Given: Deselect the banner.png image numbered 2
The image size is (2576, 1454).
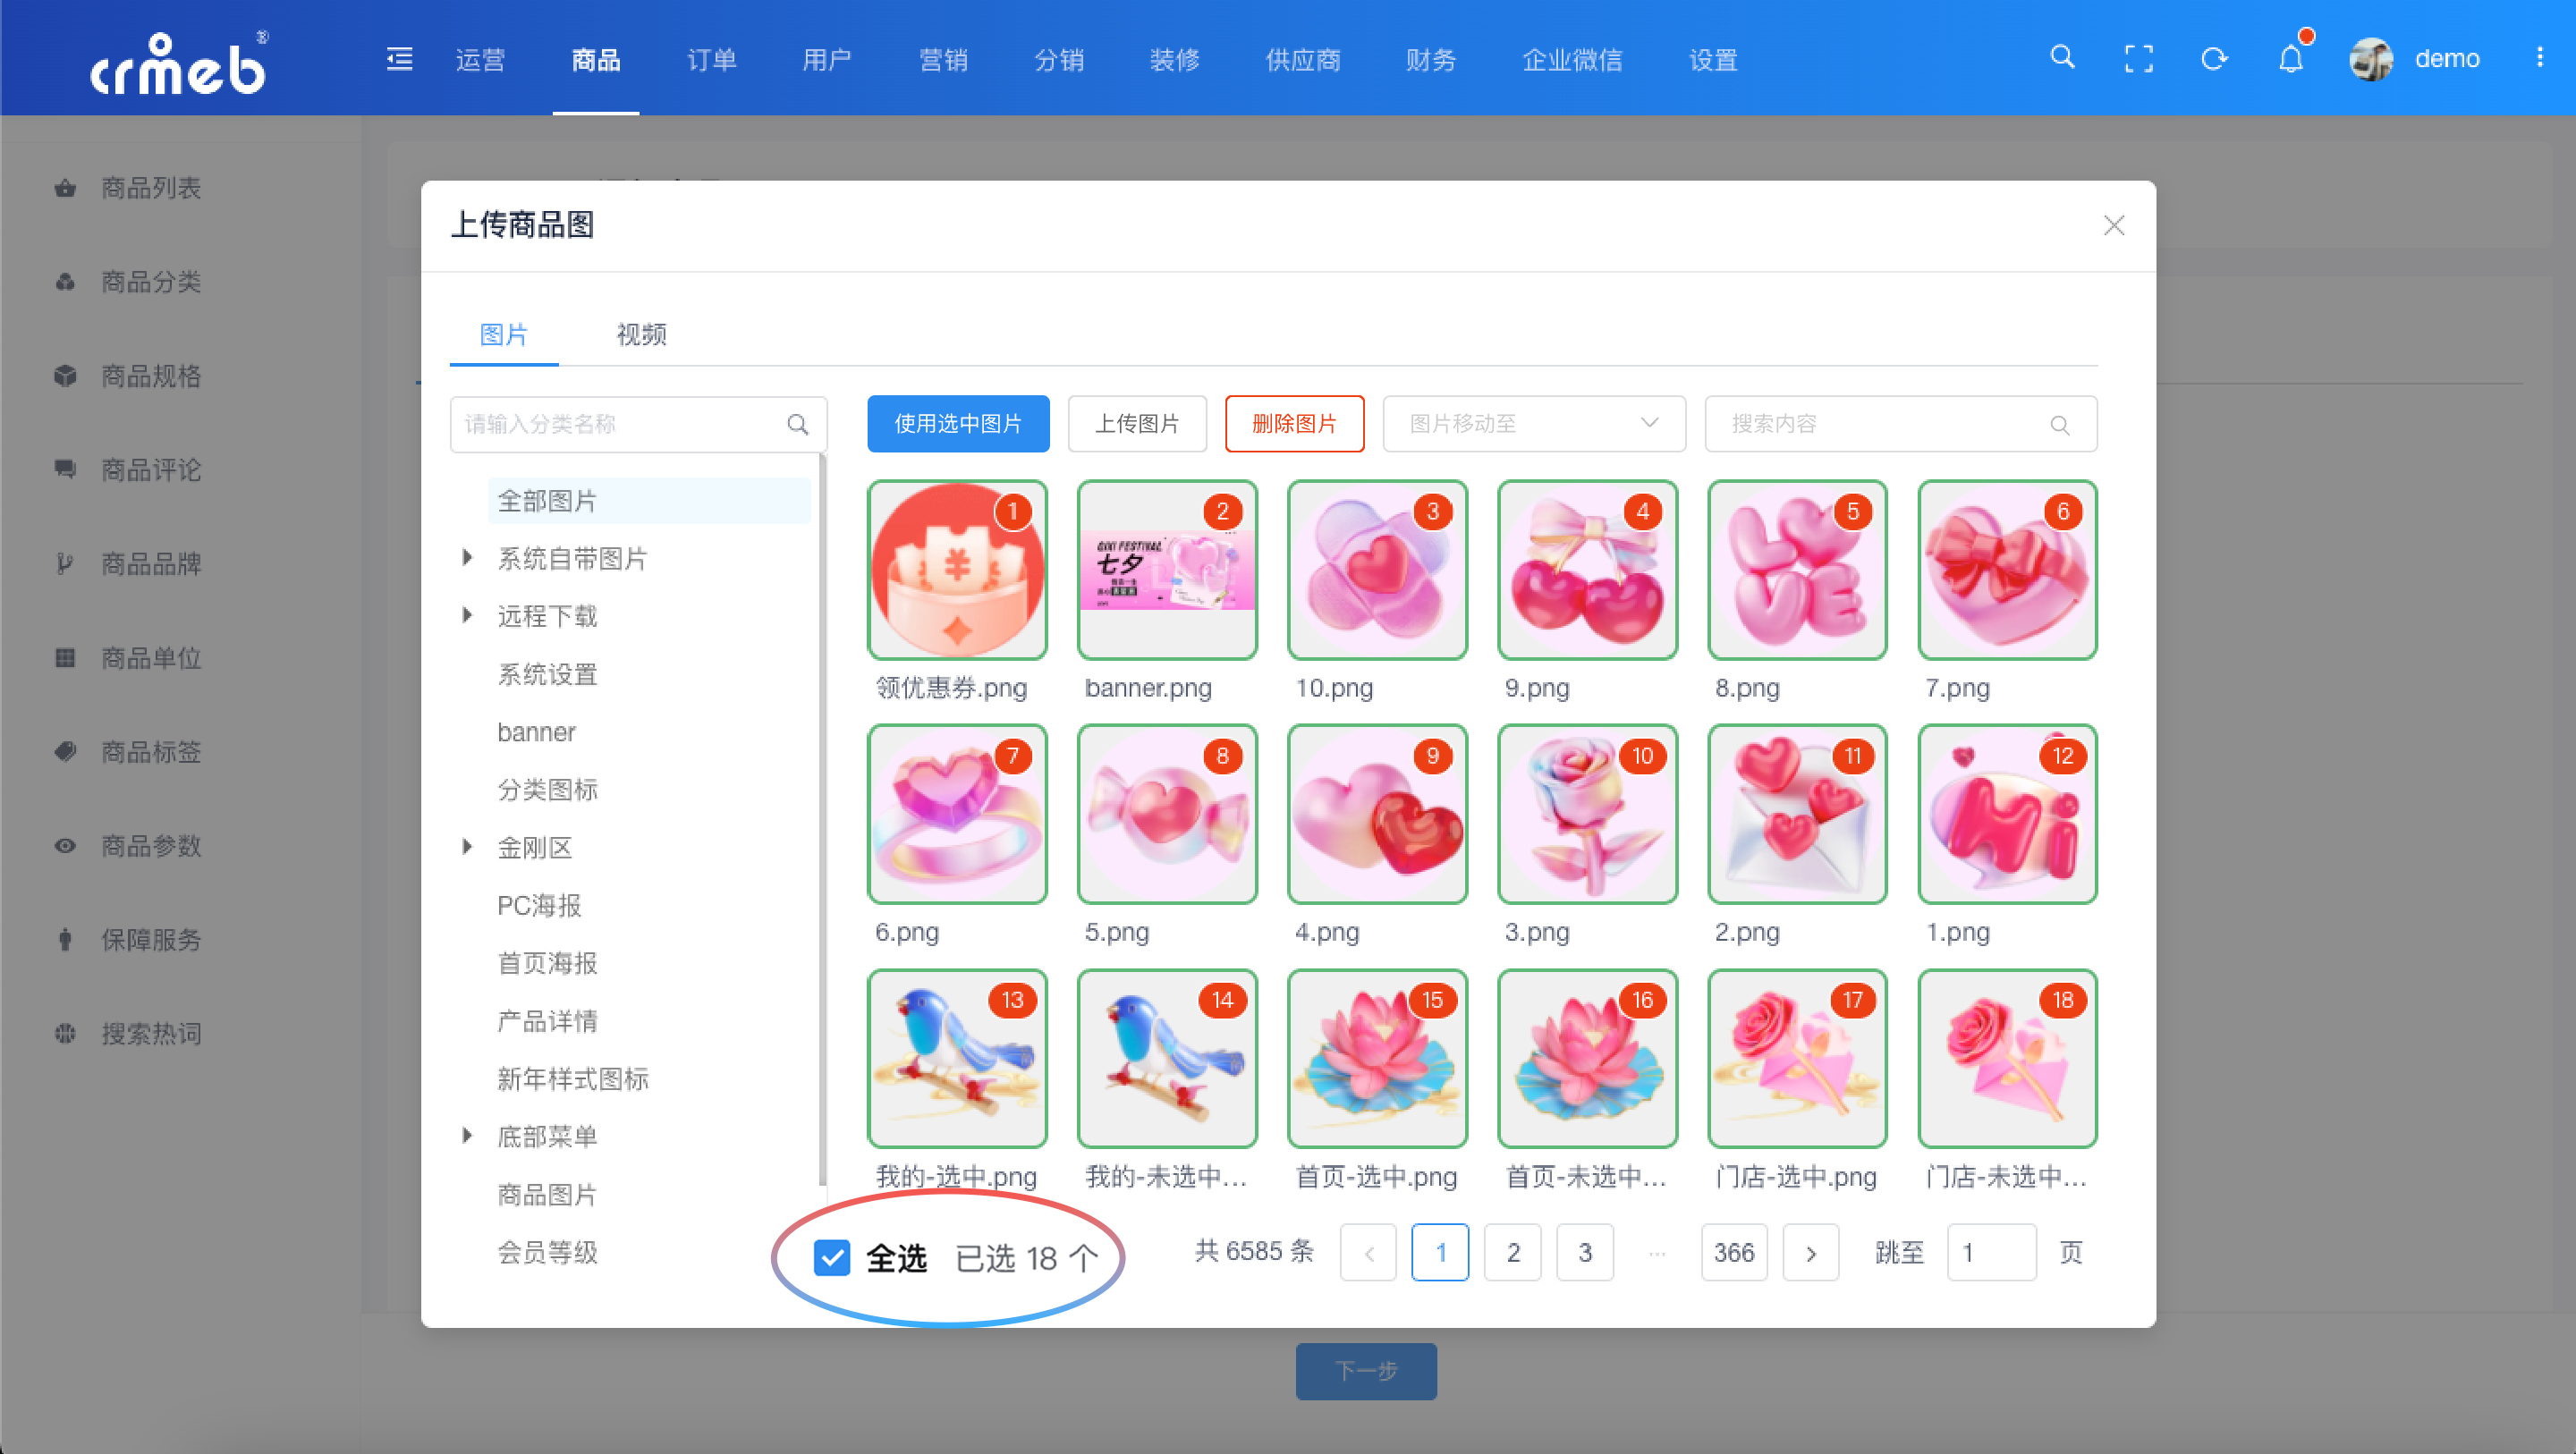Looking at the screenshot, I should tap(1167, 570).
